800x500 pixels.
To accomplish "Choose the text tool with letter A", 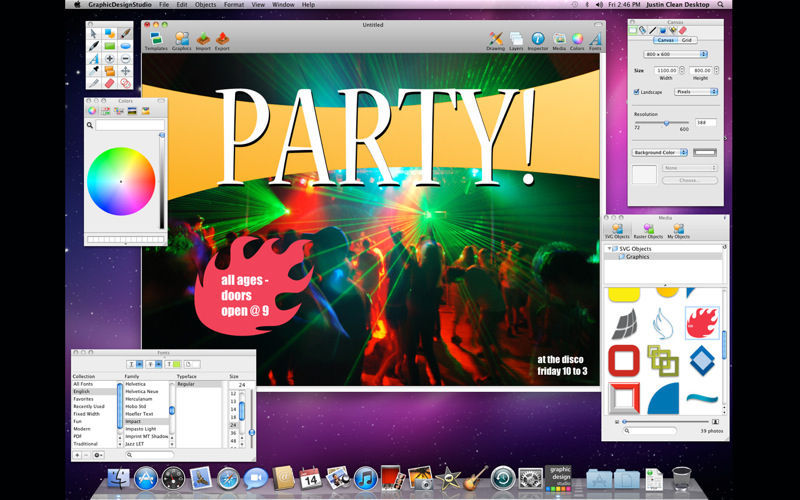I will tap(93, 58).
